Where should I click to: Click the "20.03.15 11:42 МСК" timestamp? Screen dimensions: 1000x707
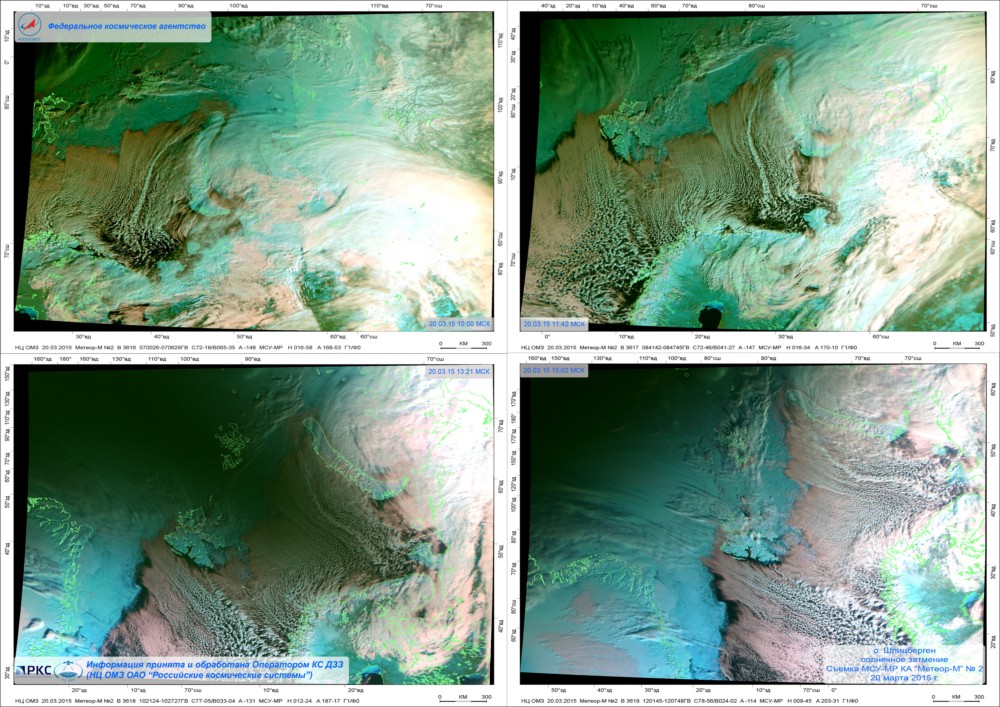pyautogui.click(x=554, y=324)
